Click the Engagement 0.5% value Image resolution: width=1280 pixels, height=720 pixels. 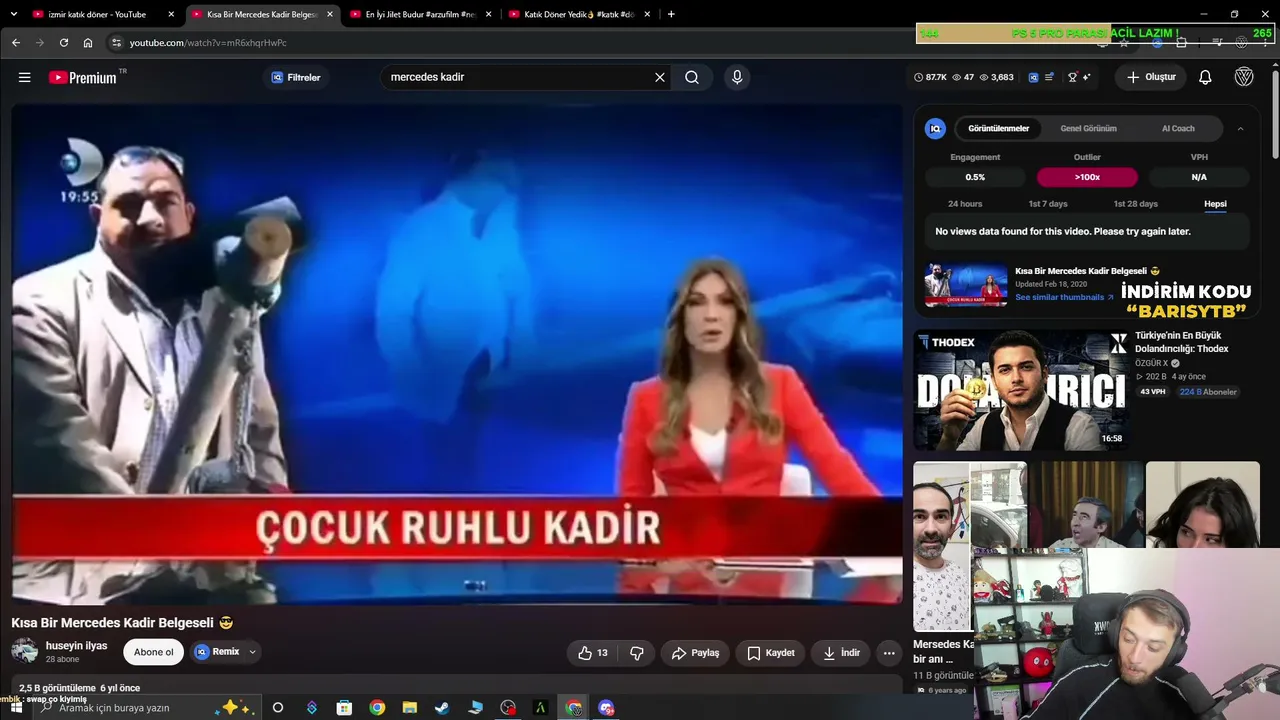pos(975,177)
